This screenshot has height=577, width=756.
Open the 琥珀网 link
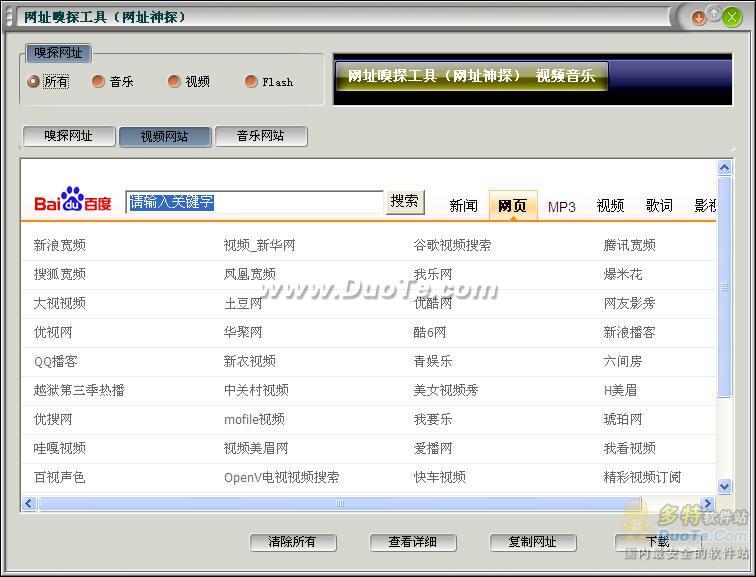tap(623, 419)
